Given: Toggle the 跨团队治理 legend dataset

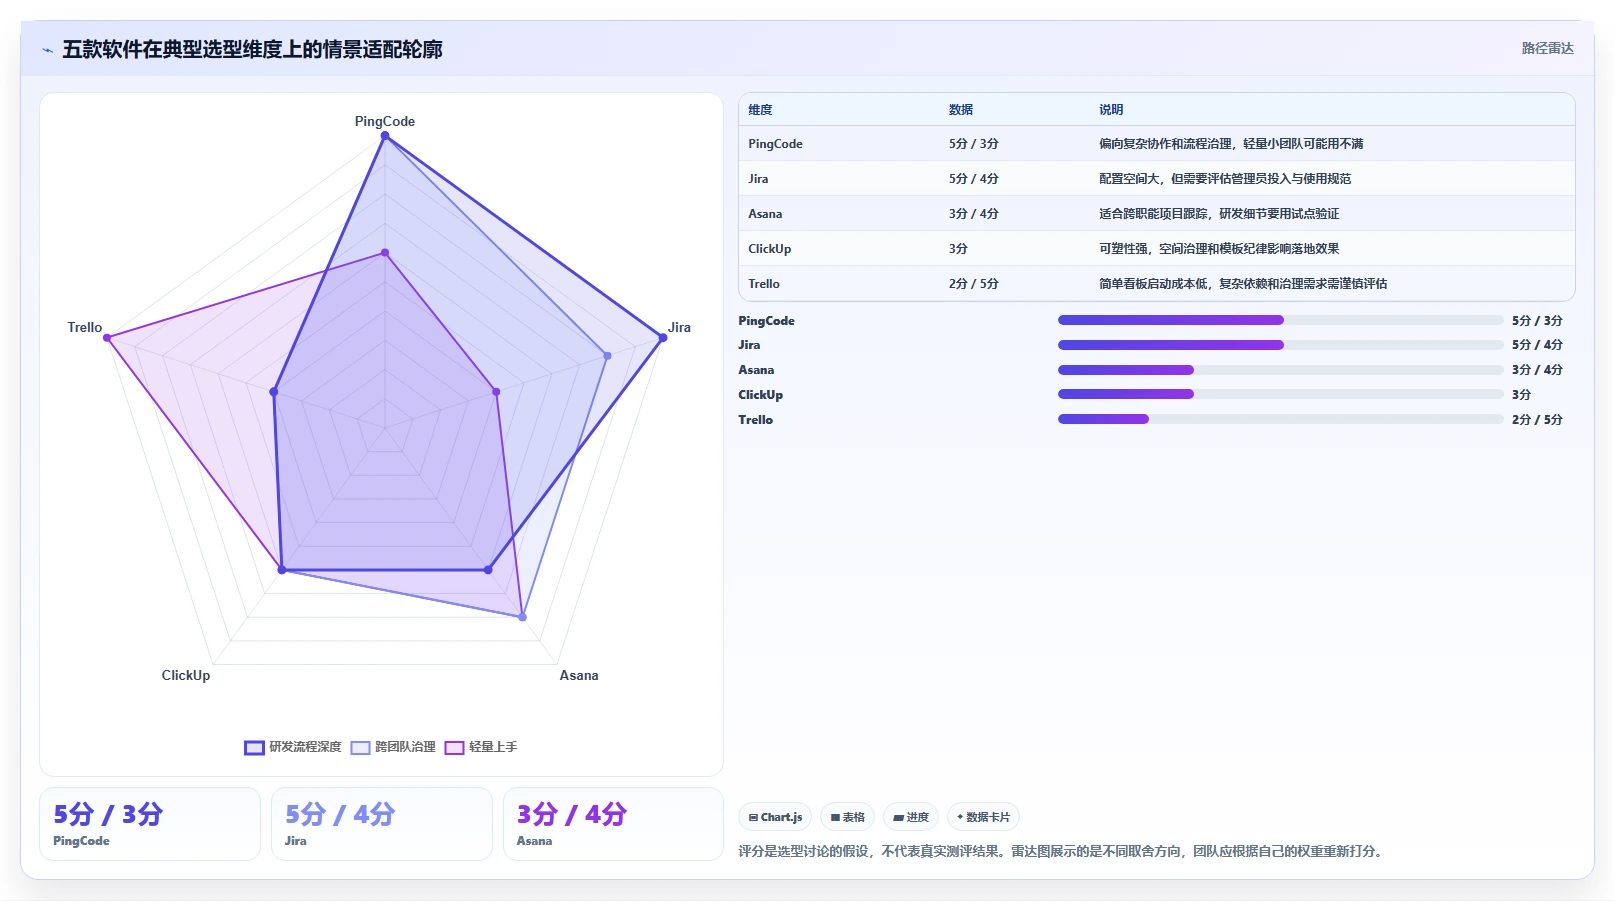Looking at the screenshot, I should (393, 747).
